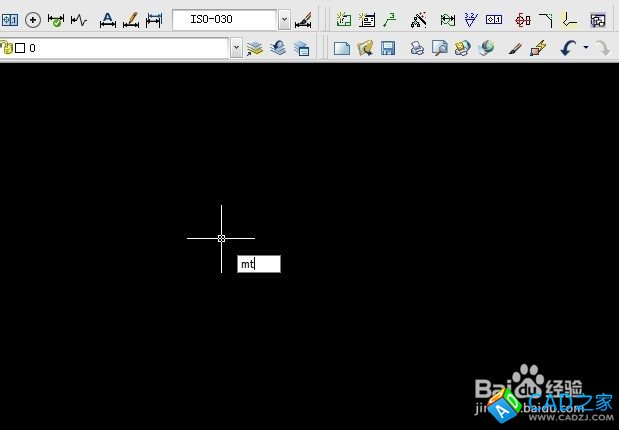Click the mt command input box
619x430 pixels.
(x=259, y=264)
